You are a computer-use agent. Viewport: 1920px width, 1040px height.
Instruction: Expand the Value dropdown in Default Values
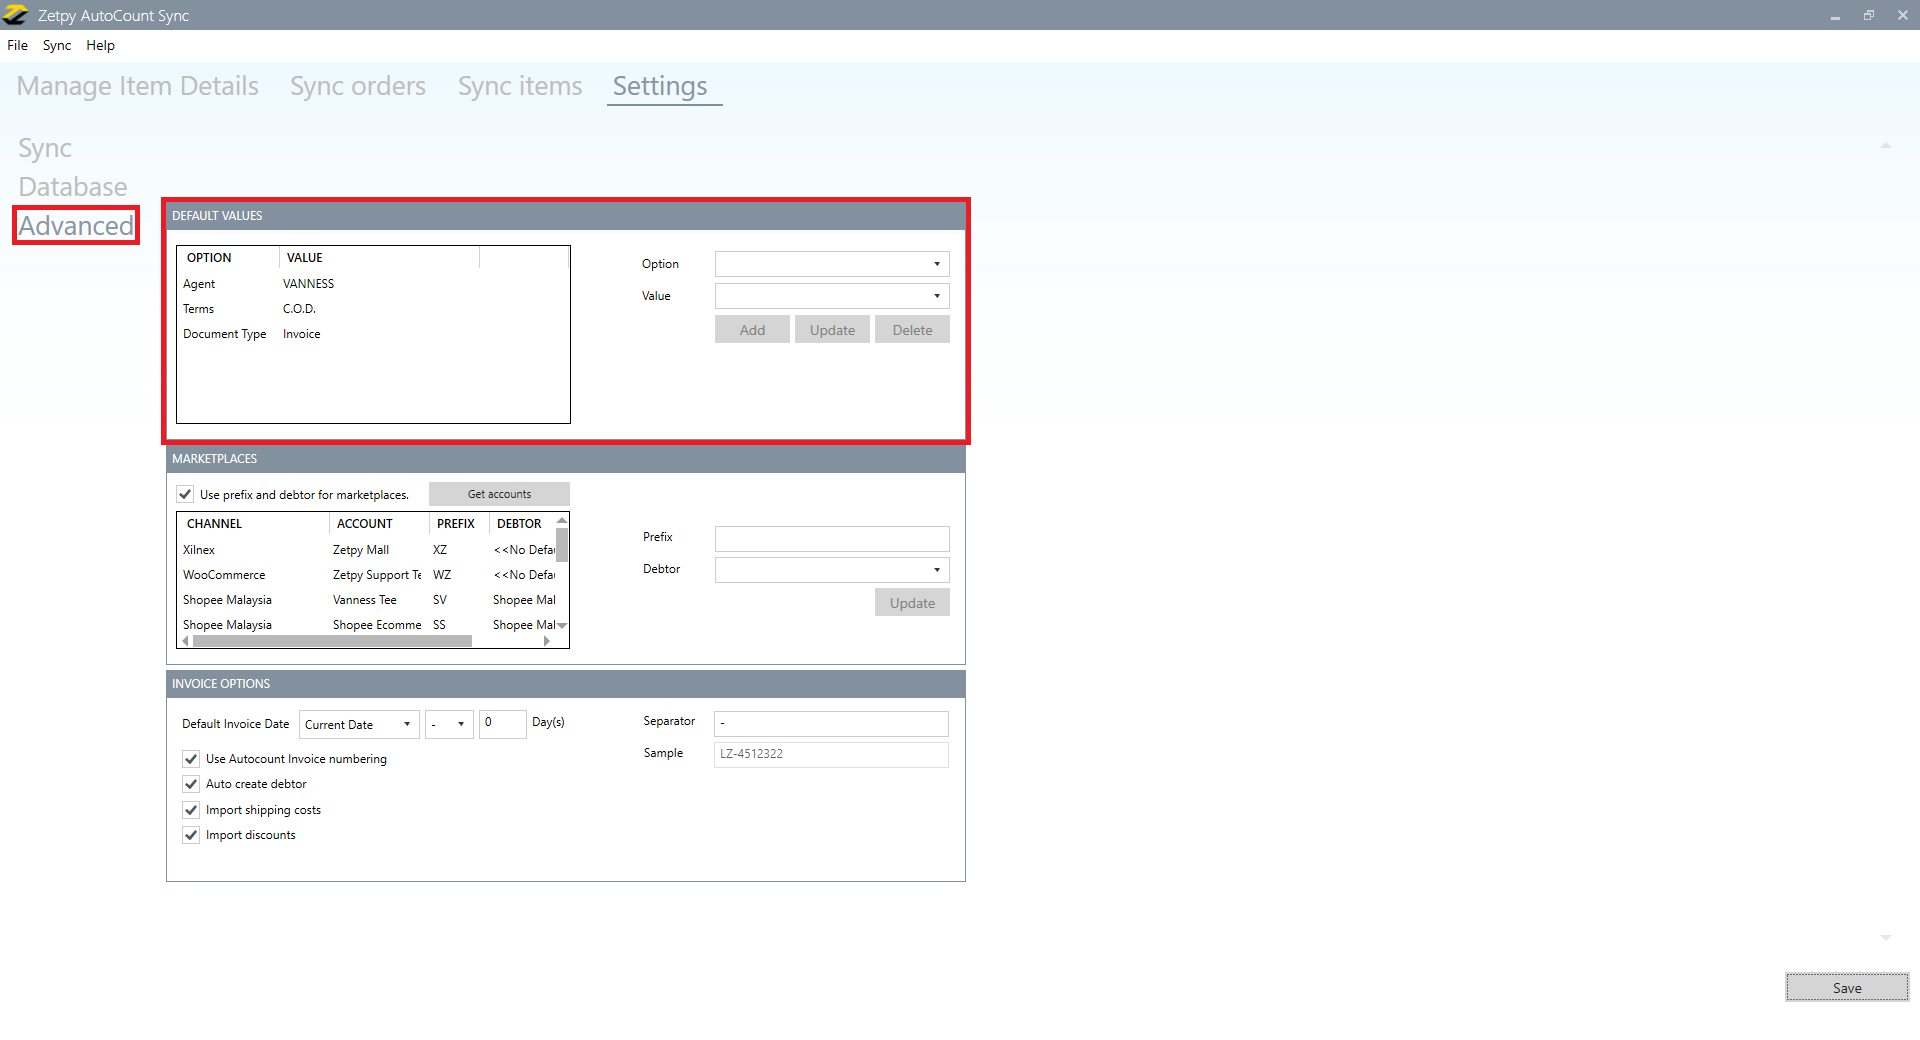point(832,296)
